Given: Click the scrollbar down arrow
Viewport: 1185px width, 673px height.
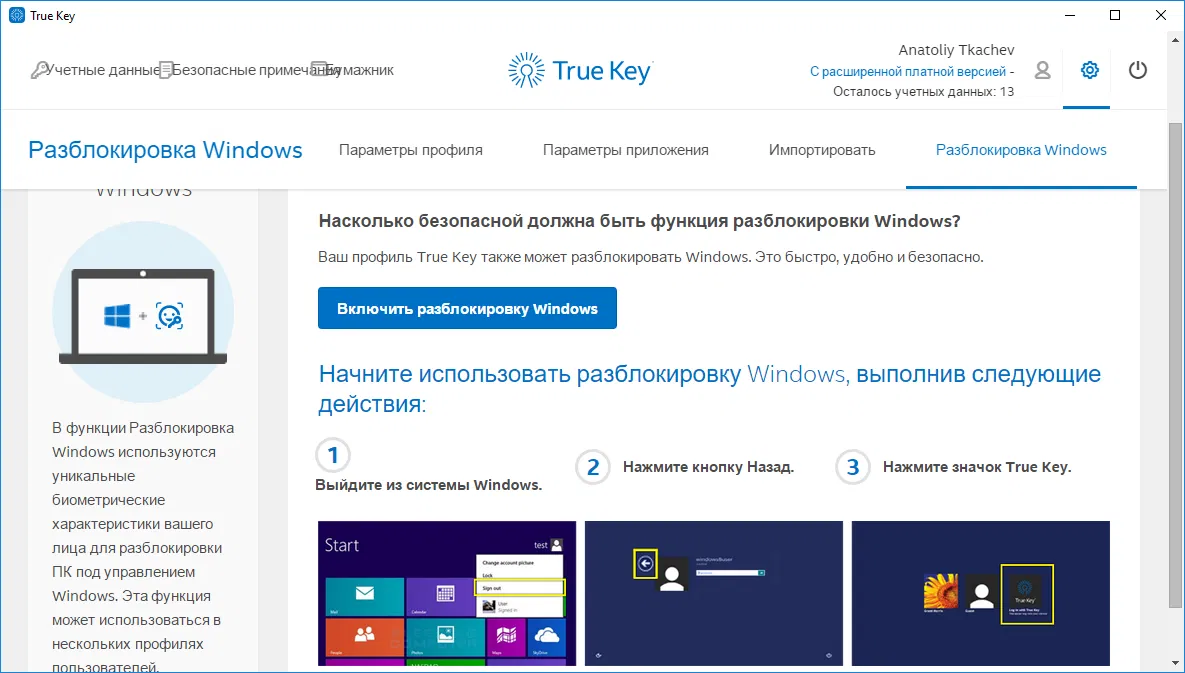Looking at the screenshot, I should click(1176, 664).
